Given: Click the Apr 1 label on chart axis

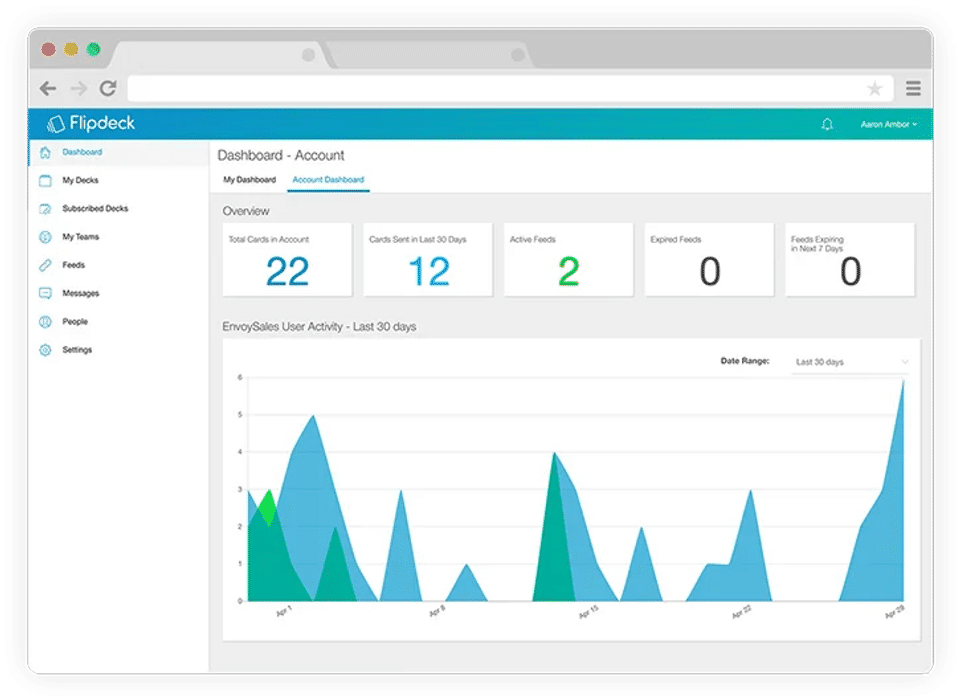Looking at the screenshot, I should click(x=283, y=611).
